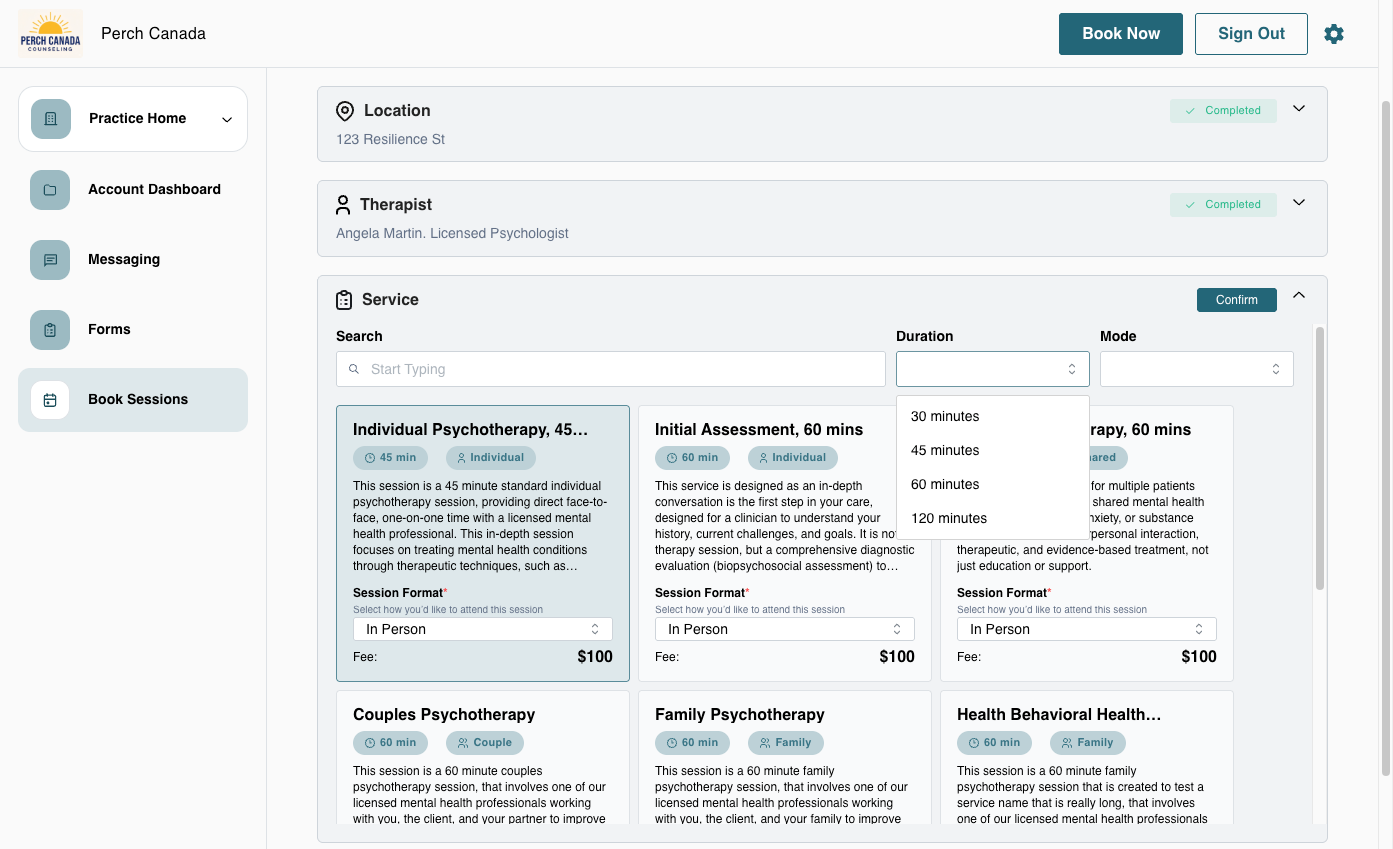Select Book Sessions in the sidebar

tap(133, 400)
